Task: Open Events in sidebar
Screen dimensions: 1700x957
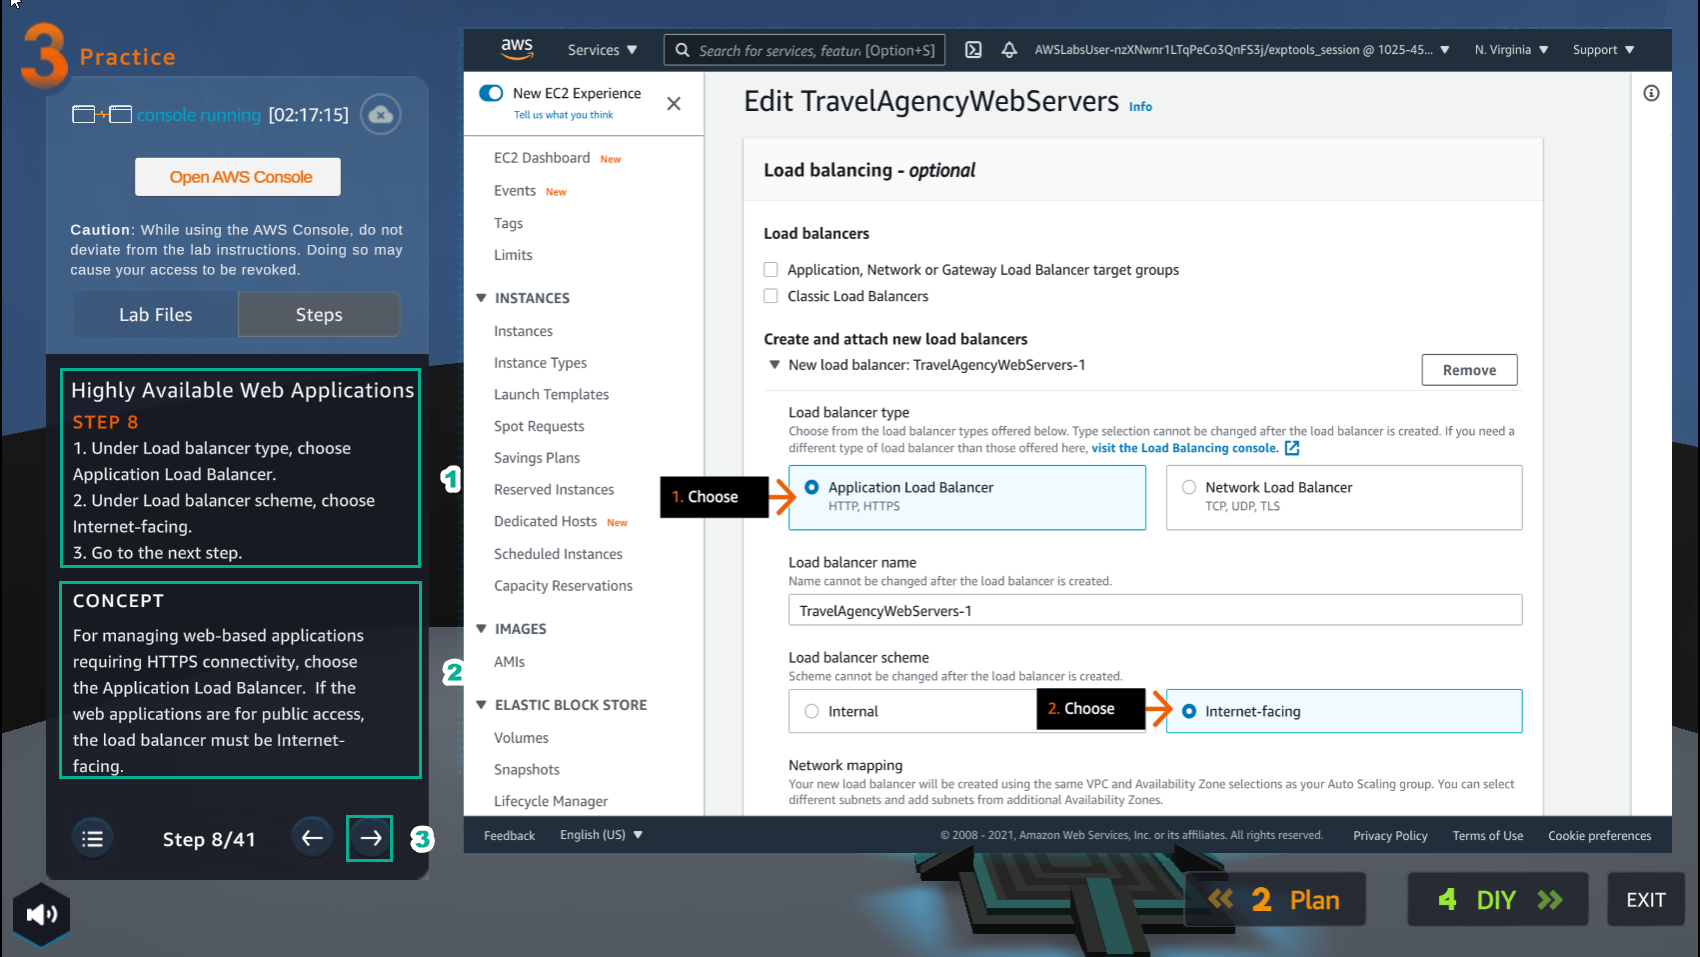Action: (x=515, y=190)
